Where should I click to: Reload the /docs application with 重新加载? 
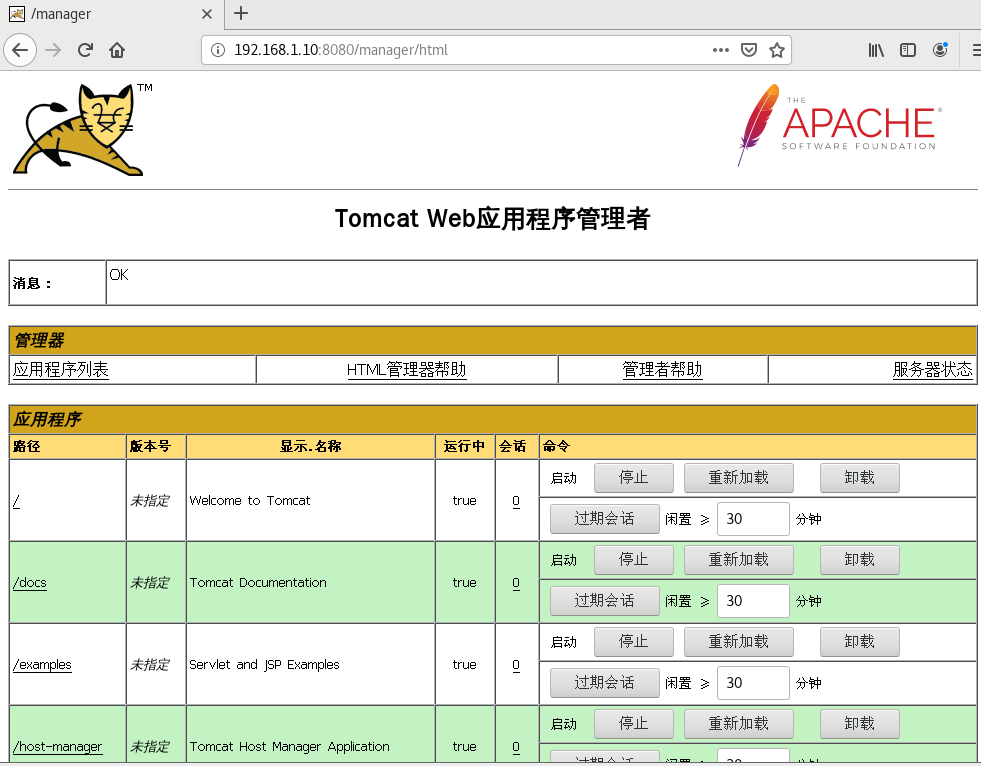pos(739,560)
